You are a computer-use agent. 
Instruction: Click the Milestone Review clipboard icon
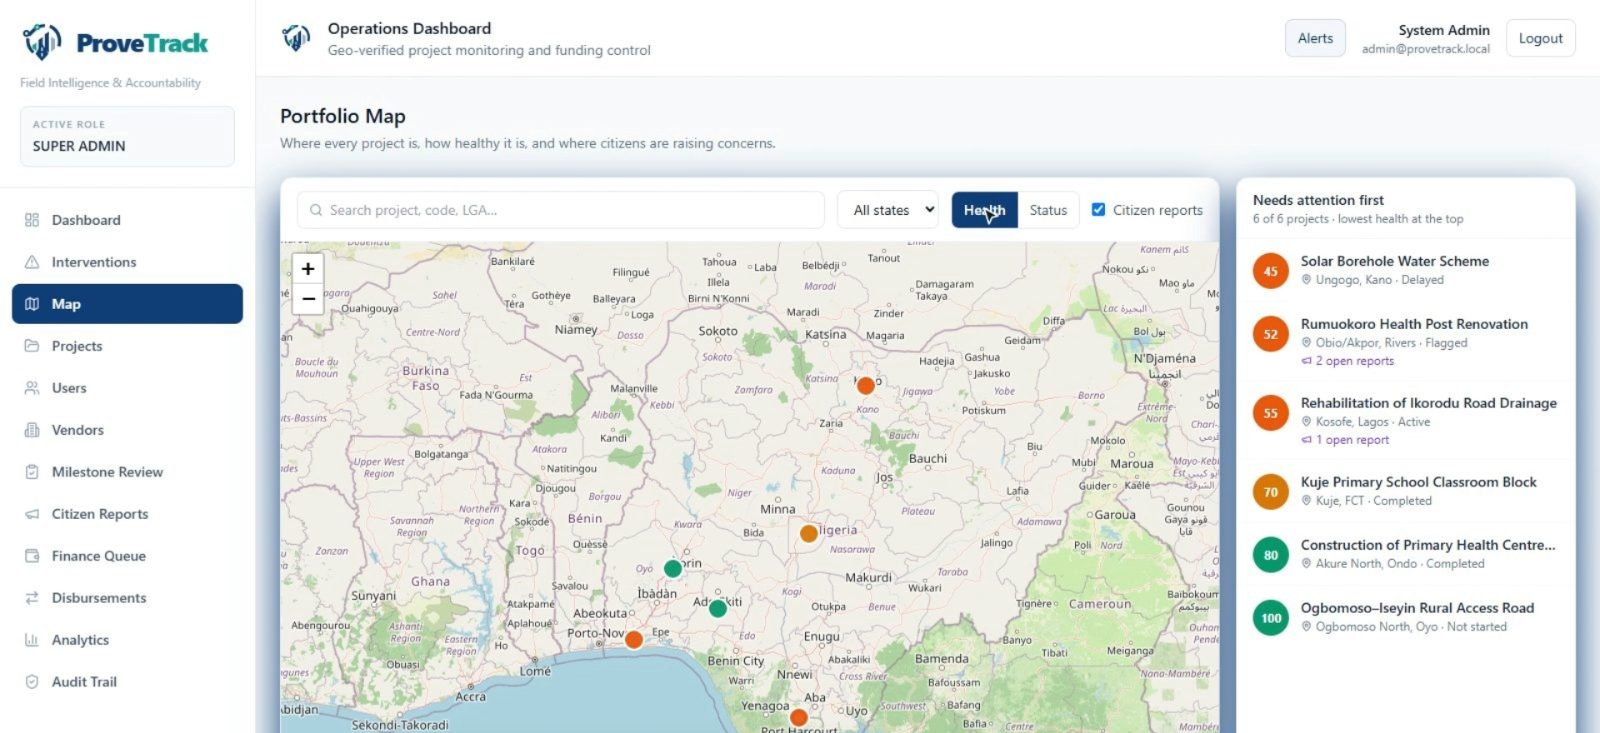pyautogui.click(x=32, y=472)
